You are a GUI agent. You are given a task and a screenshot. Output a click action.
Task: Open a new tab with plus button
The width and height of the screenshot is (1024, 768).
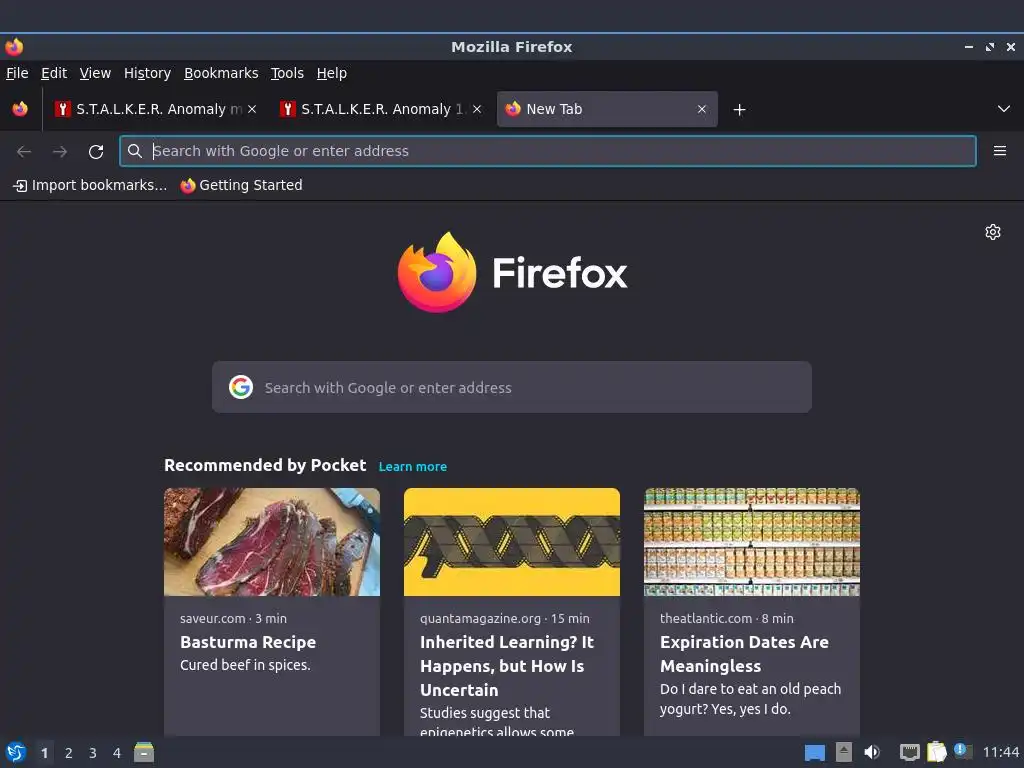pyautogui.click(x=739, y=110)
